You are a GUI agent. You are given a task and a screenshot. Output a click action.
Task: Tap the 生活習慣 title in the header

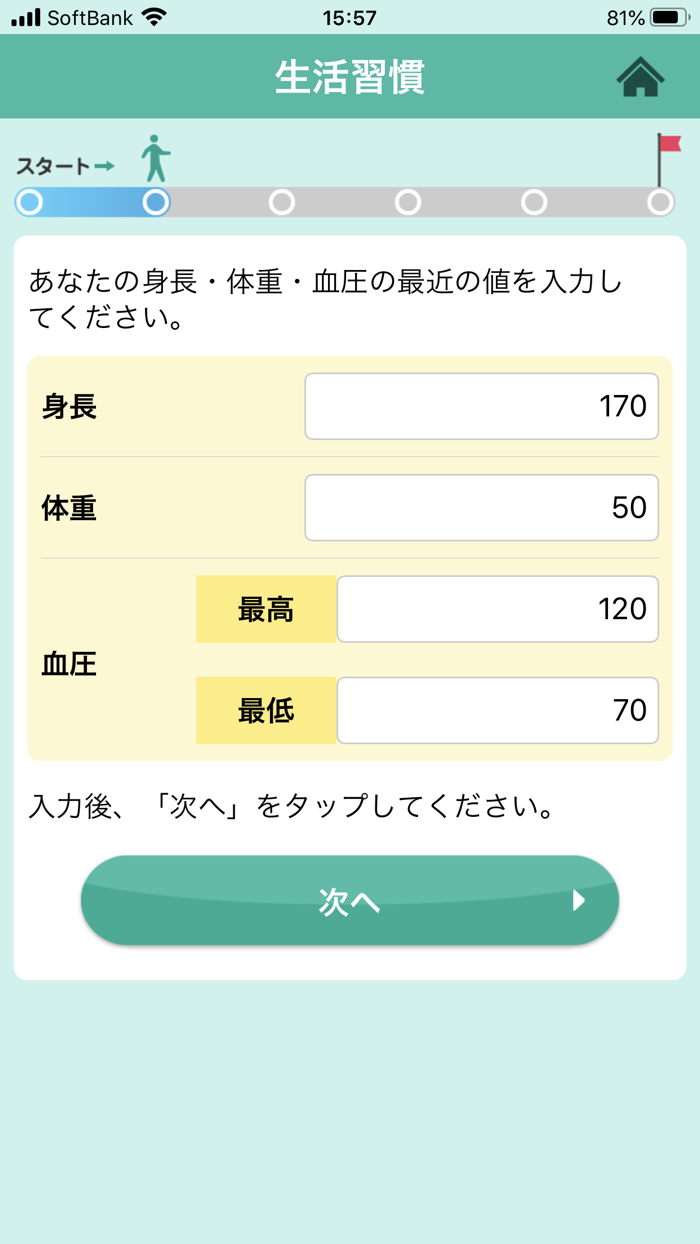pyautogui.click(x=350, y=79)
